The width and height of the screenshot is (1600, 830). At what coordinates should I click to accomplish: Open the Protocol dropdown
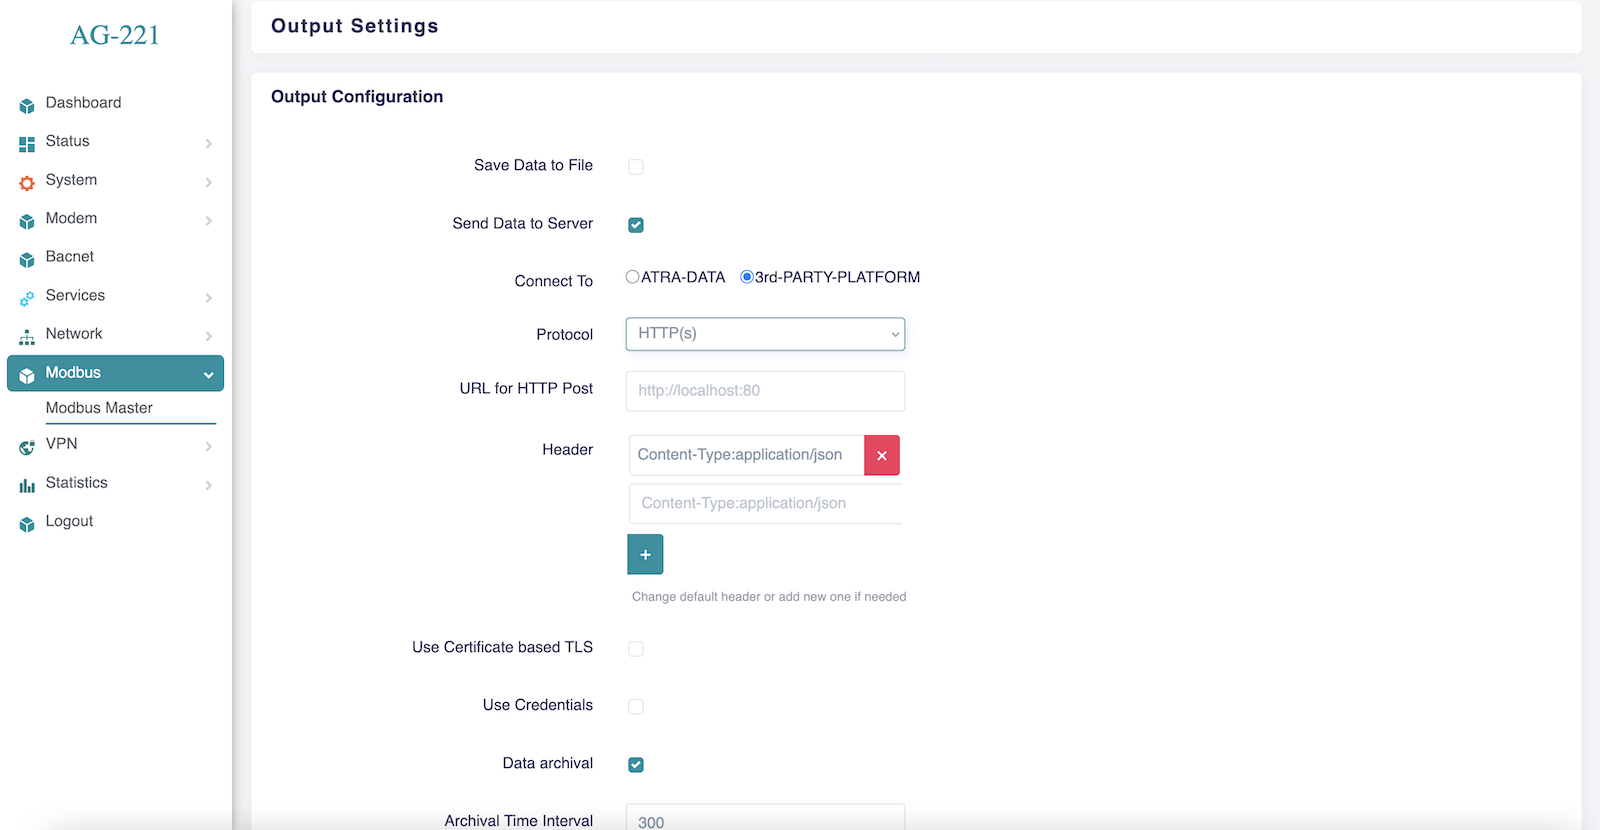click(x=765, y=334)
